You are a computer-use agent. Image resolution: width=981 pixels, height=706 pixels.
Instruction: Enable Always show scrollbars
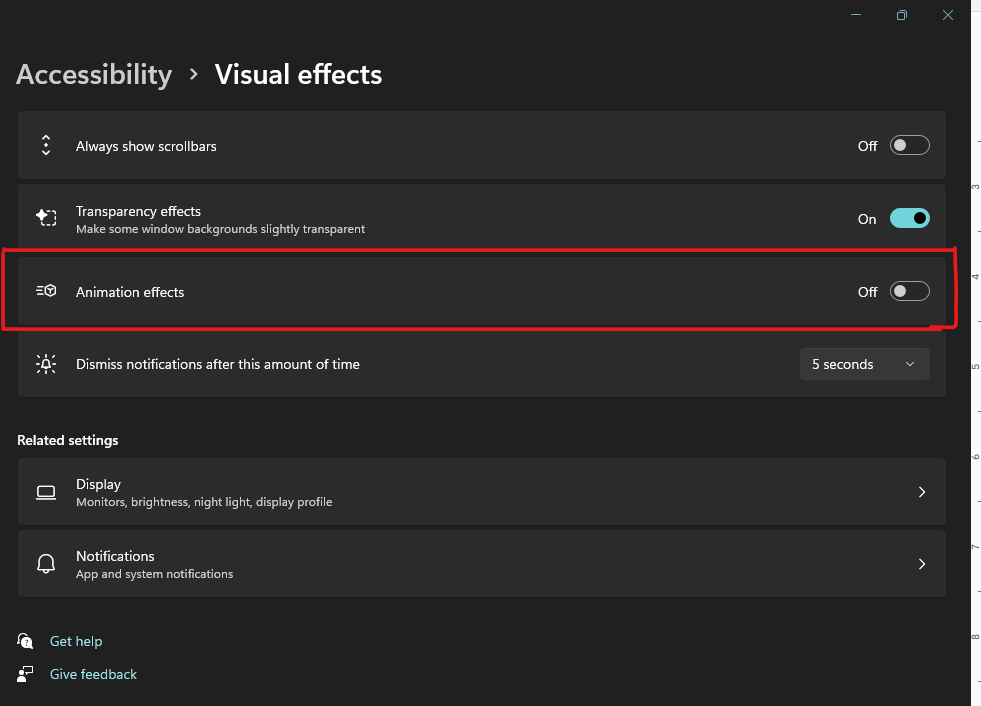pos(909,144)
